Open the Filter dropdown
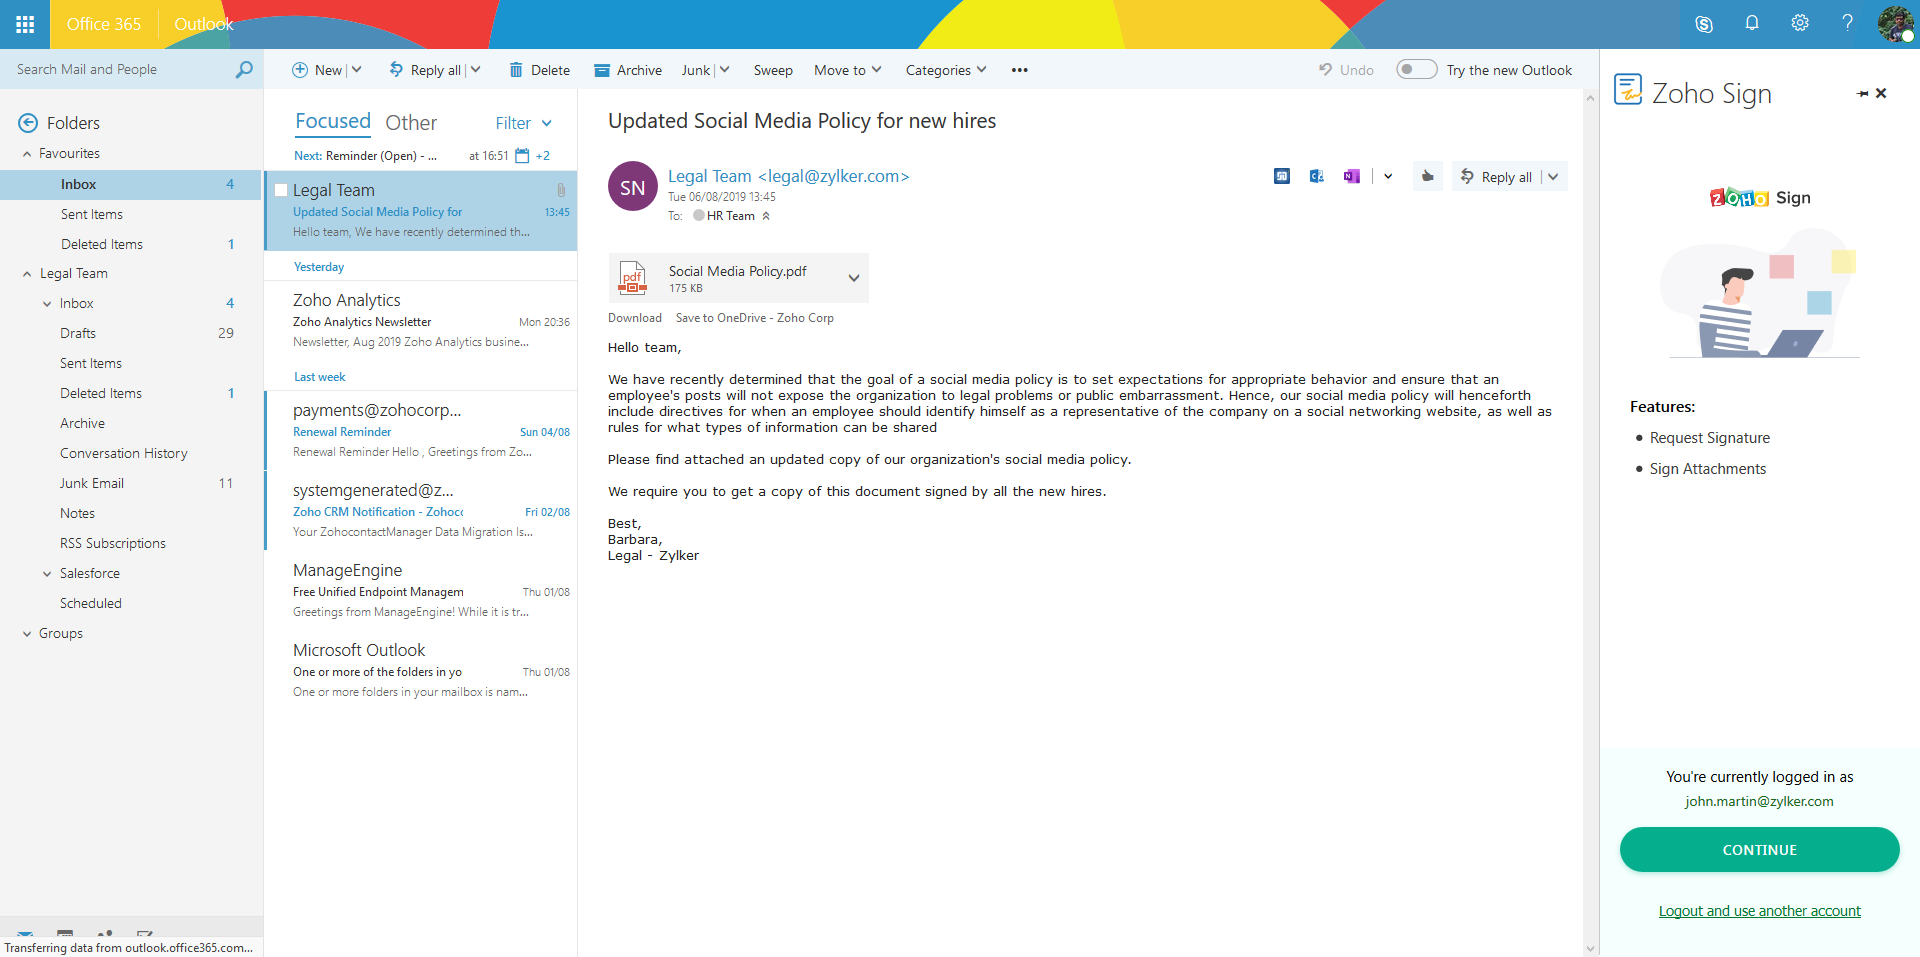The image size is (1920, 957). [524, 123]
